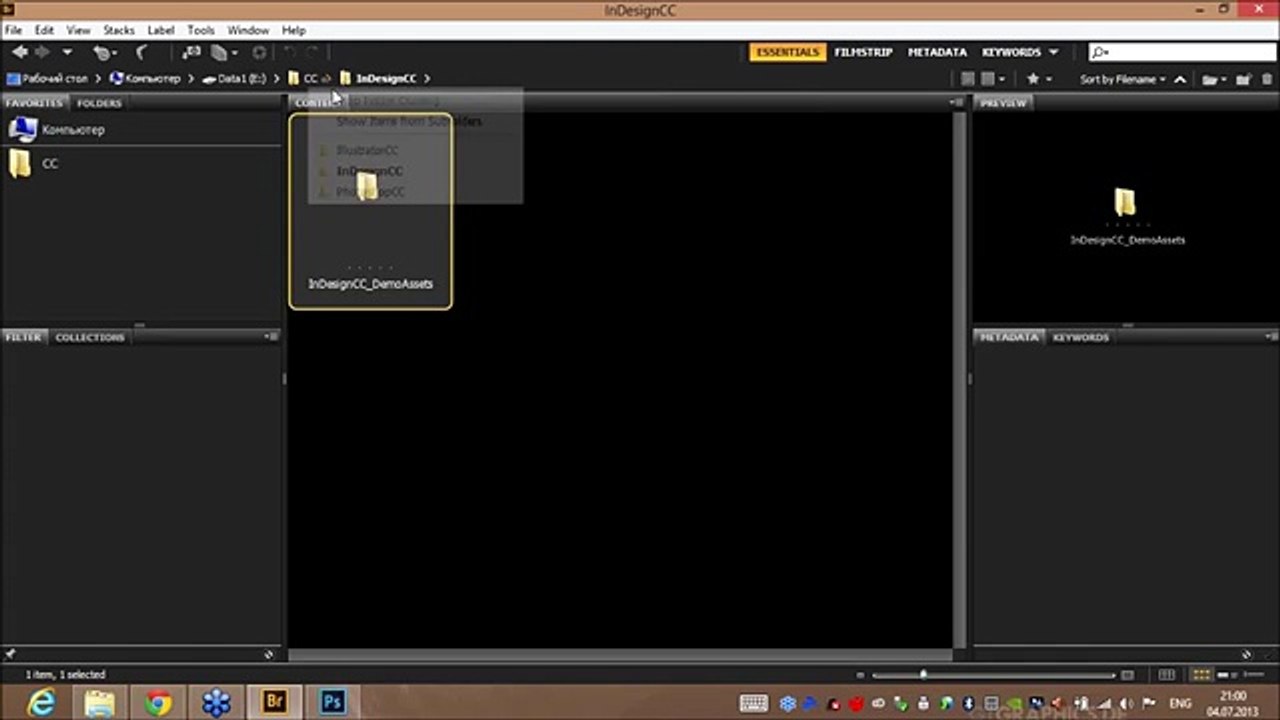Switch to the Essentials workspace

click(x=787, y=52)
